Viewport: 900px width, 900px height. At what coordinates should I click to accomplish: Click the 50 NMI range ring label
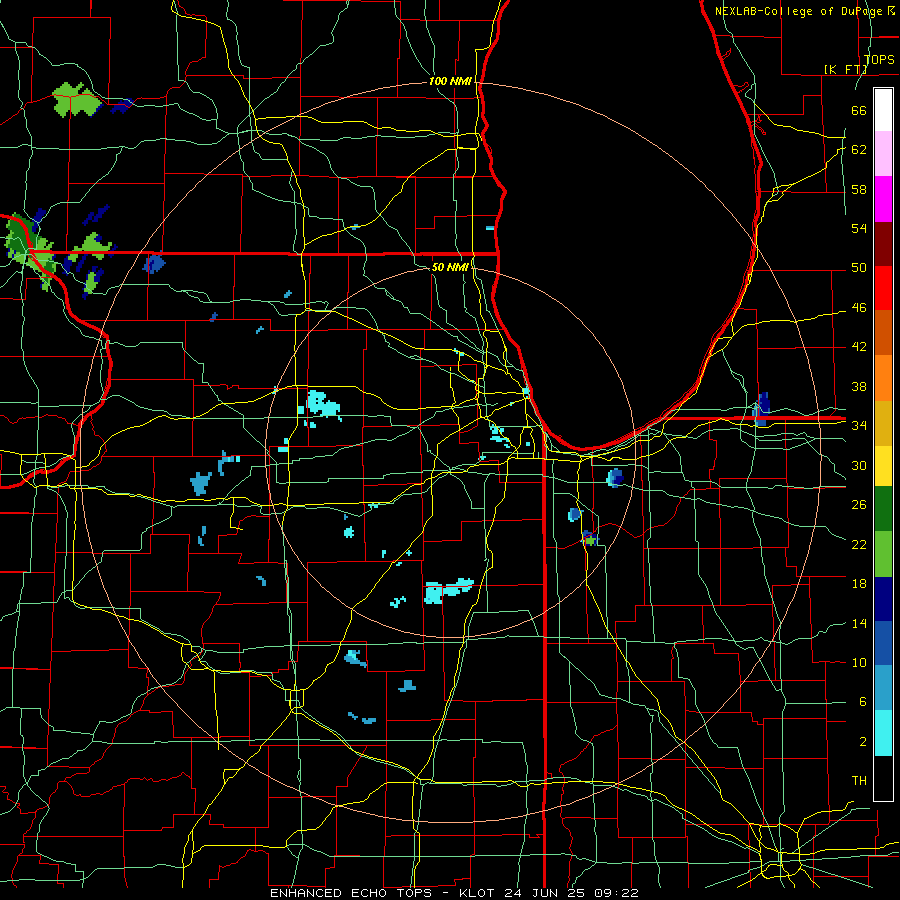pos(449,267)
